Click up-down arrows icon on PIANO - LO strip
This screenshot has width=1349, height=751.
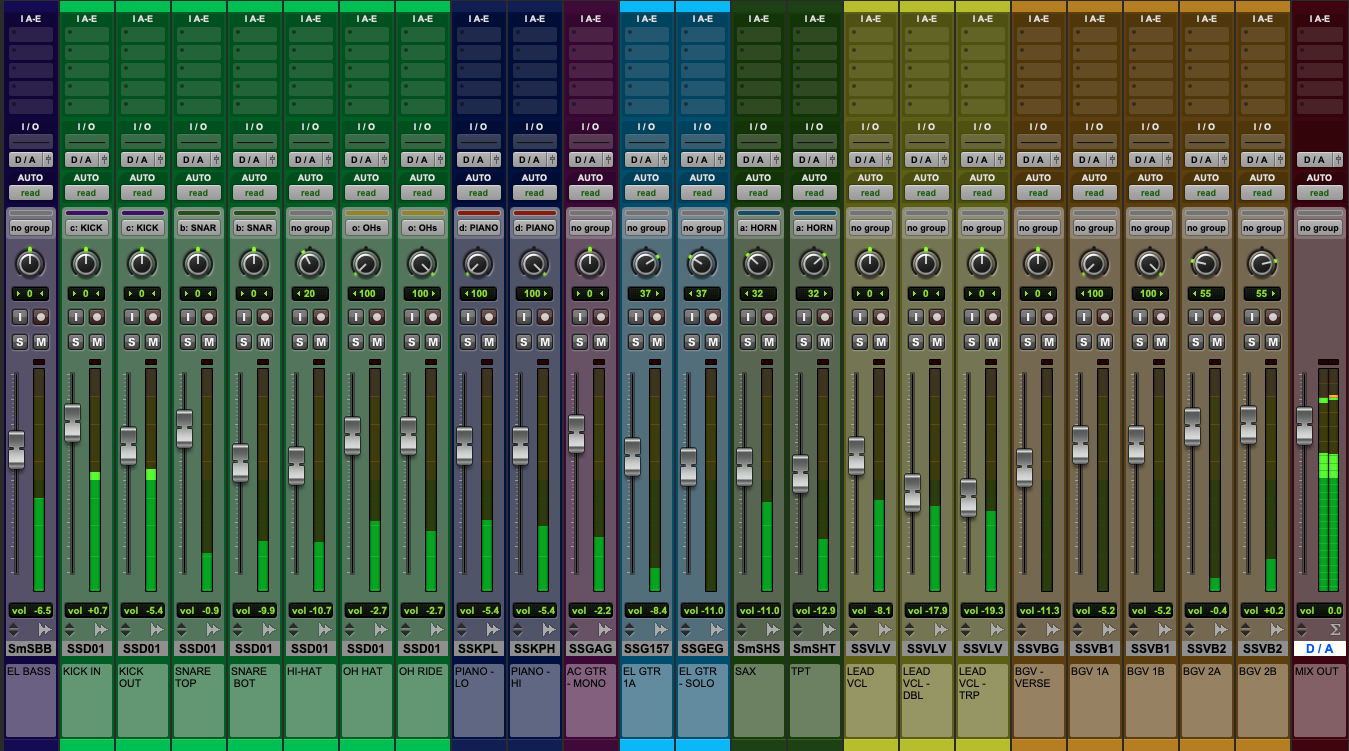coord(462,630)
